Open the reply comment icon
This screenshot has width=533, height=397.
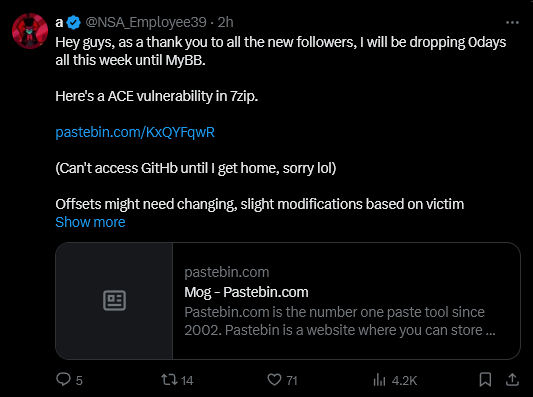coord(63,379)
